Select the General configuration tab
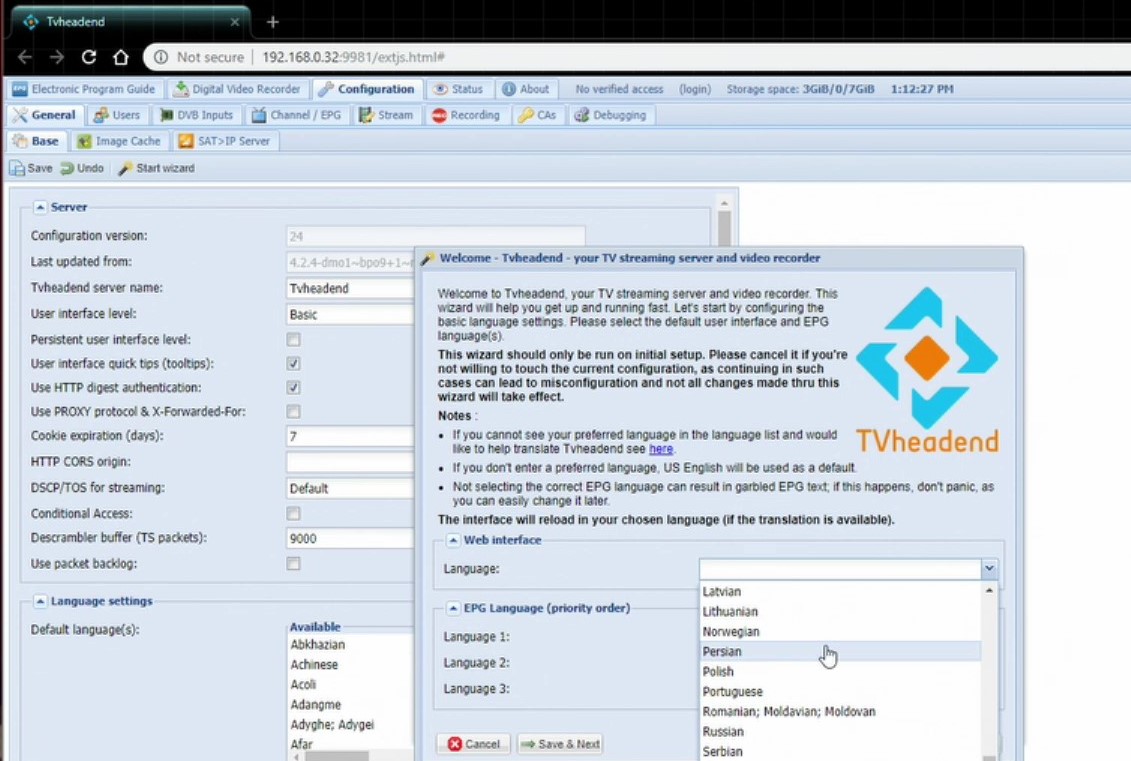Image resolution: width=1131 pixels, height=761 pixels. click(45, 115)
